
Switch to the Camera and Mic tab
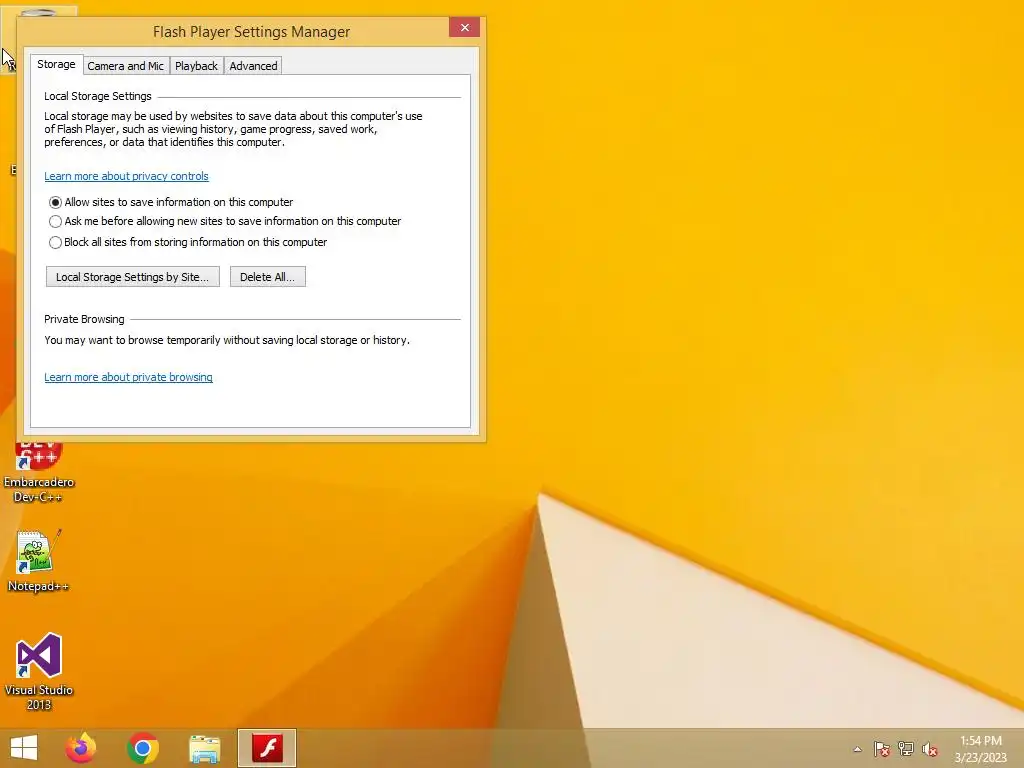125,66
